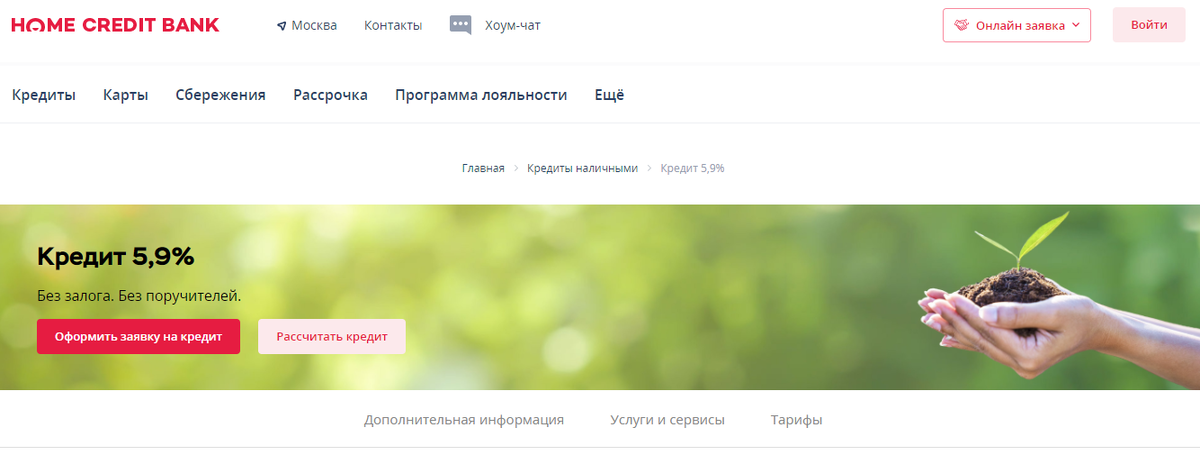Go to Кредиты наличными breadcrumb
Image resolution: width=1200 pixels, height=464 pixels.
coord(582,168)
